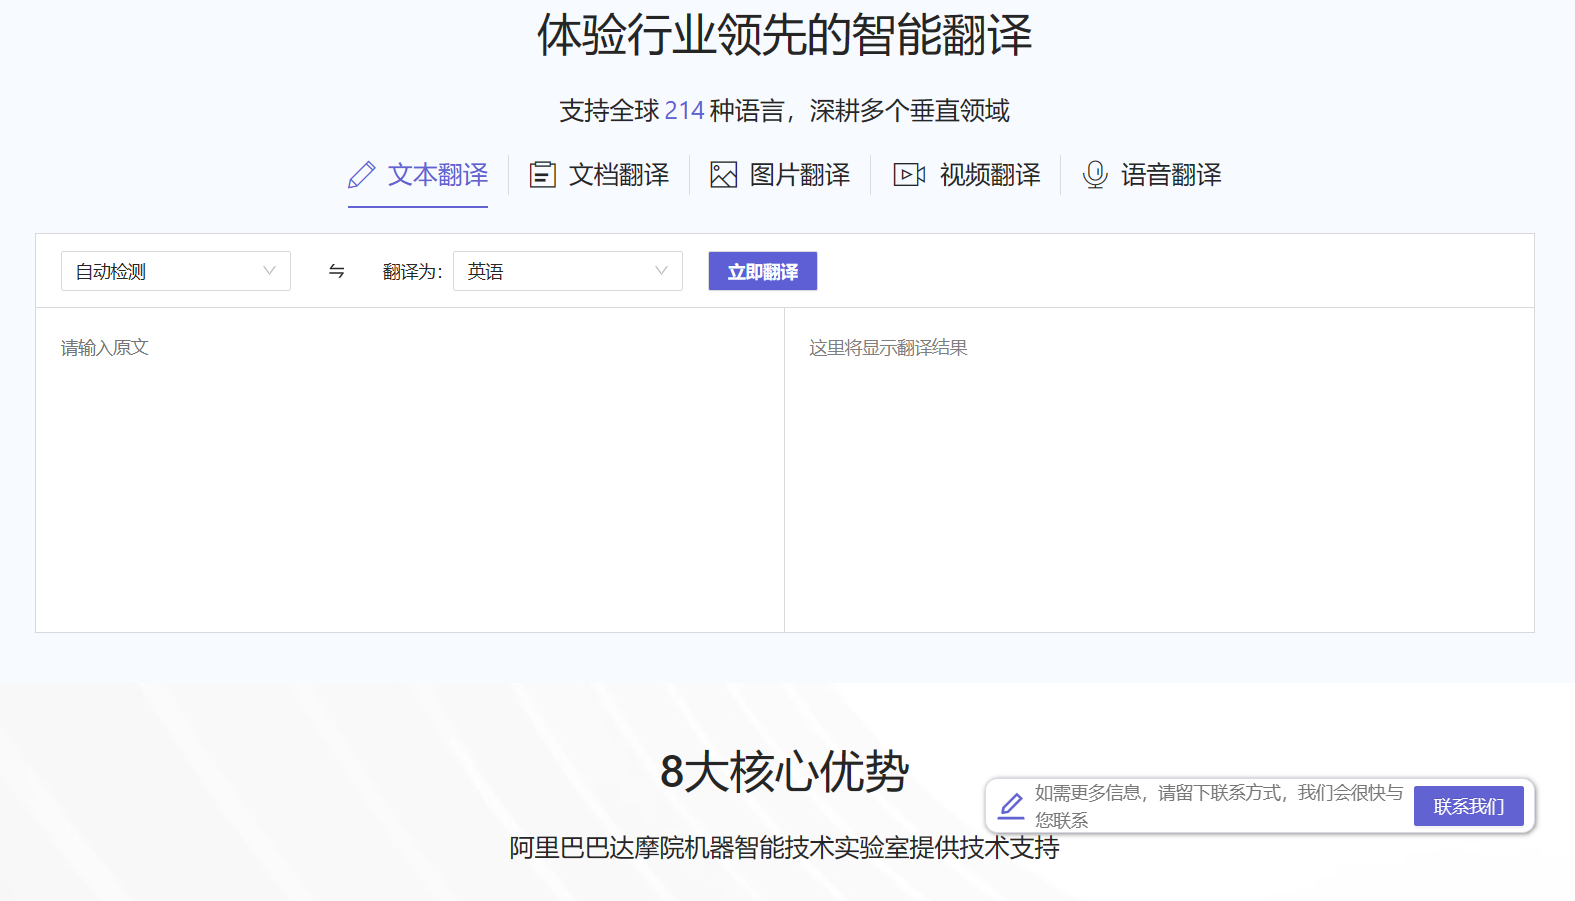Open the 图片翻译 tab
Screen dimensions: 1575x901
click(x=799, y=175)
